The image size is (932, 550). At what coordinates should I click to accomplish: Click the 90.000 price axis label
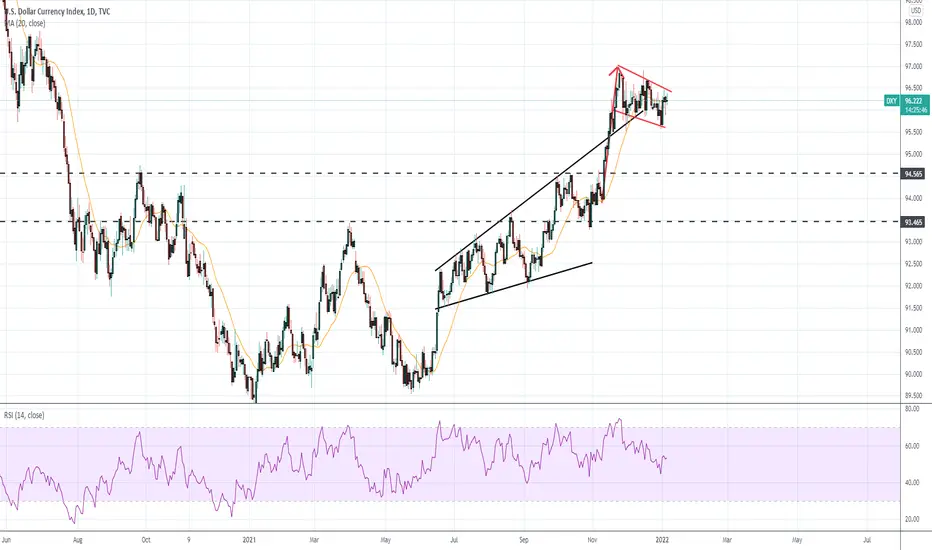(x=913, y=374)
